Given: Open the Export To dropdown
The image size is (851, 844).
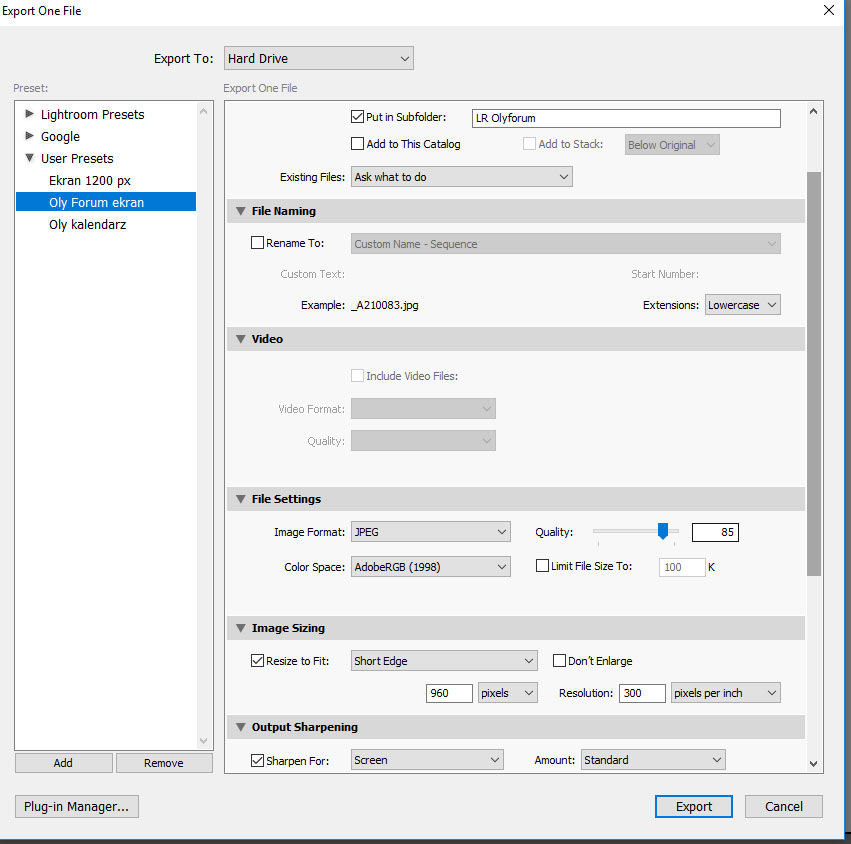Looking at the screenshot, I should click(x=318, y=59).
